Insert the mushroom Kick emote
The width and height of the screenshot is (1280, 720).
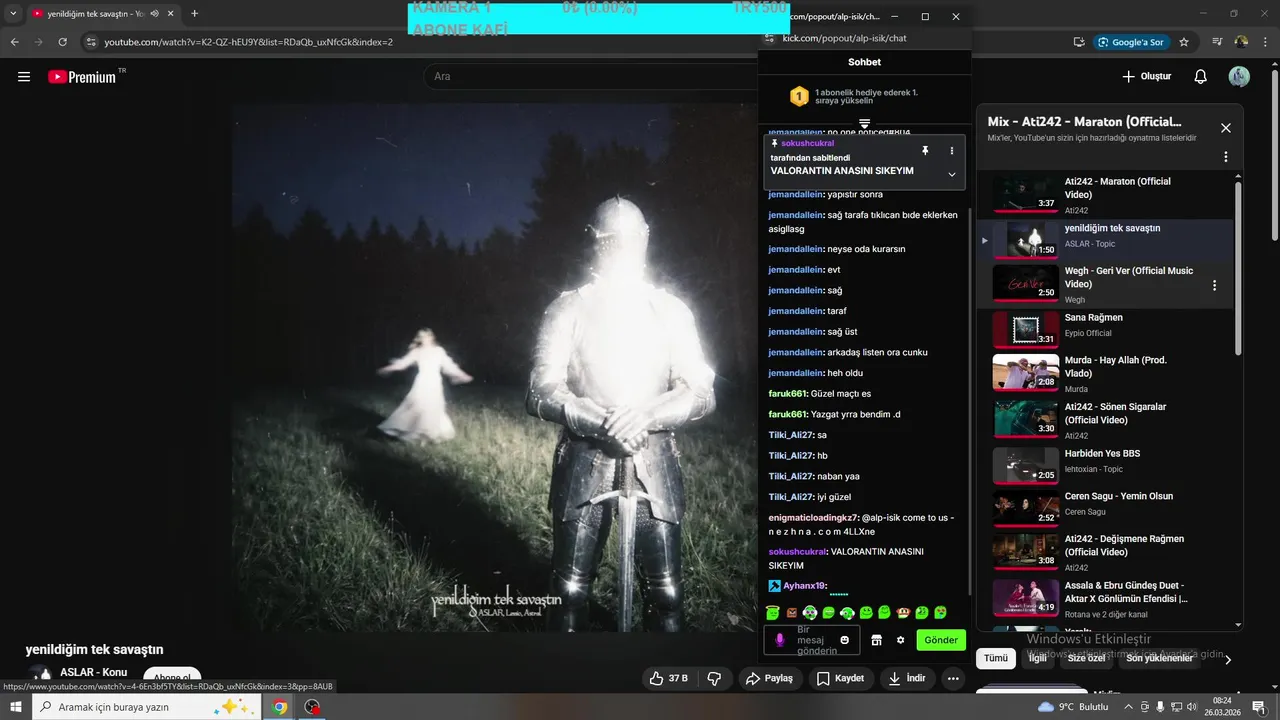903,612
